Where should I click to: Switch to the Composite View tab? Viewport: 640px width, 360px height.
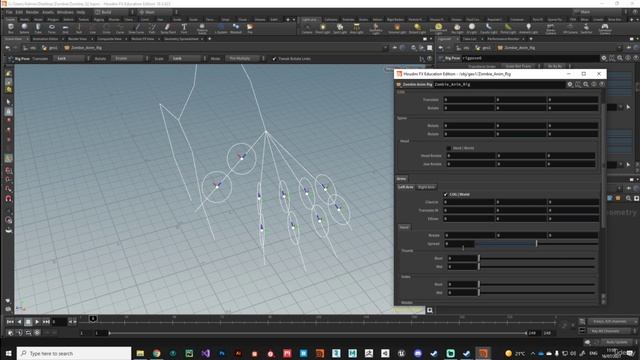coord(109,39)
